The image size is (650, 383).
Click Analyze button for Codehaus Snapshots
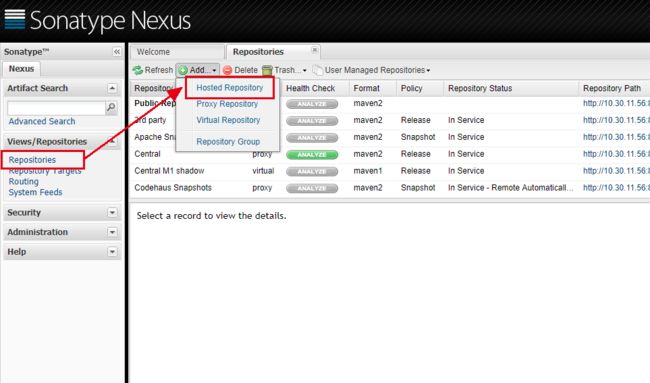click(x=312, y=188)
